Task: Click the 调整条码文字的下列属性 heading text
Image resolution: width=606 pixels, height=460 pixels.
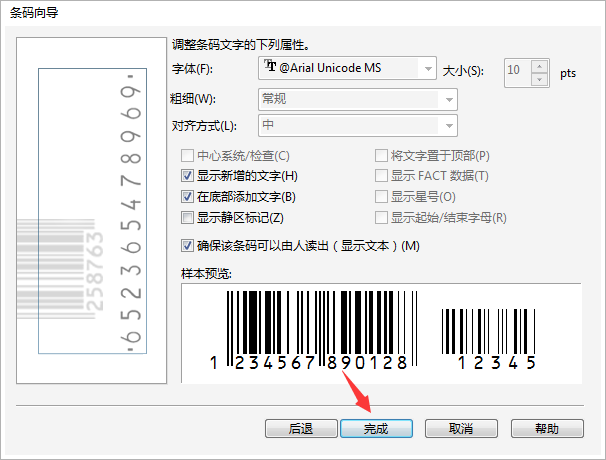Action: (x=241, y=45)
